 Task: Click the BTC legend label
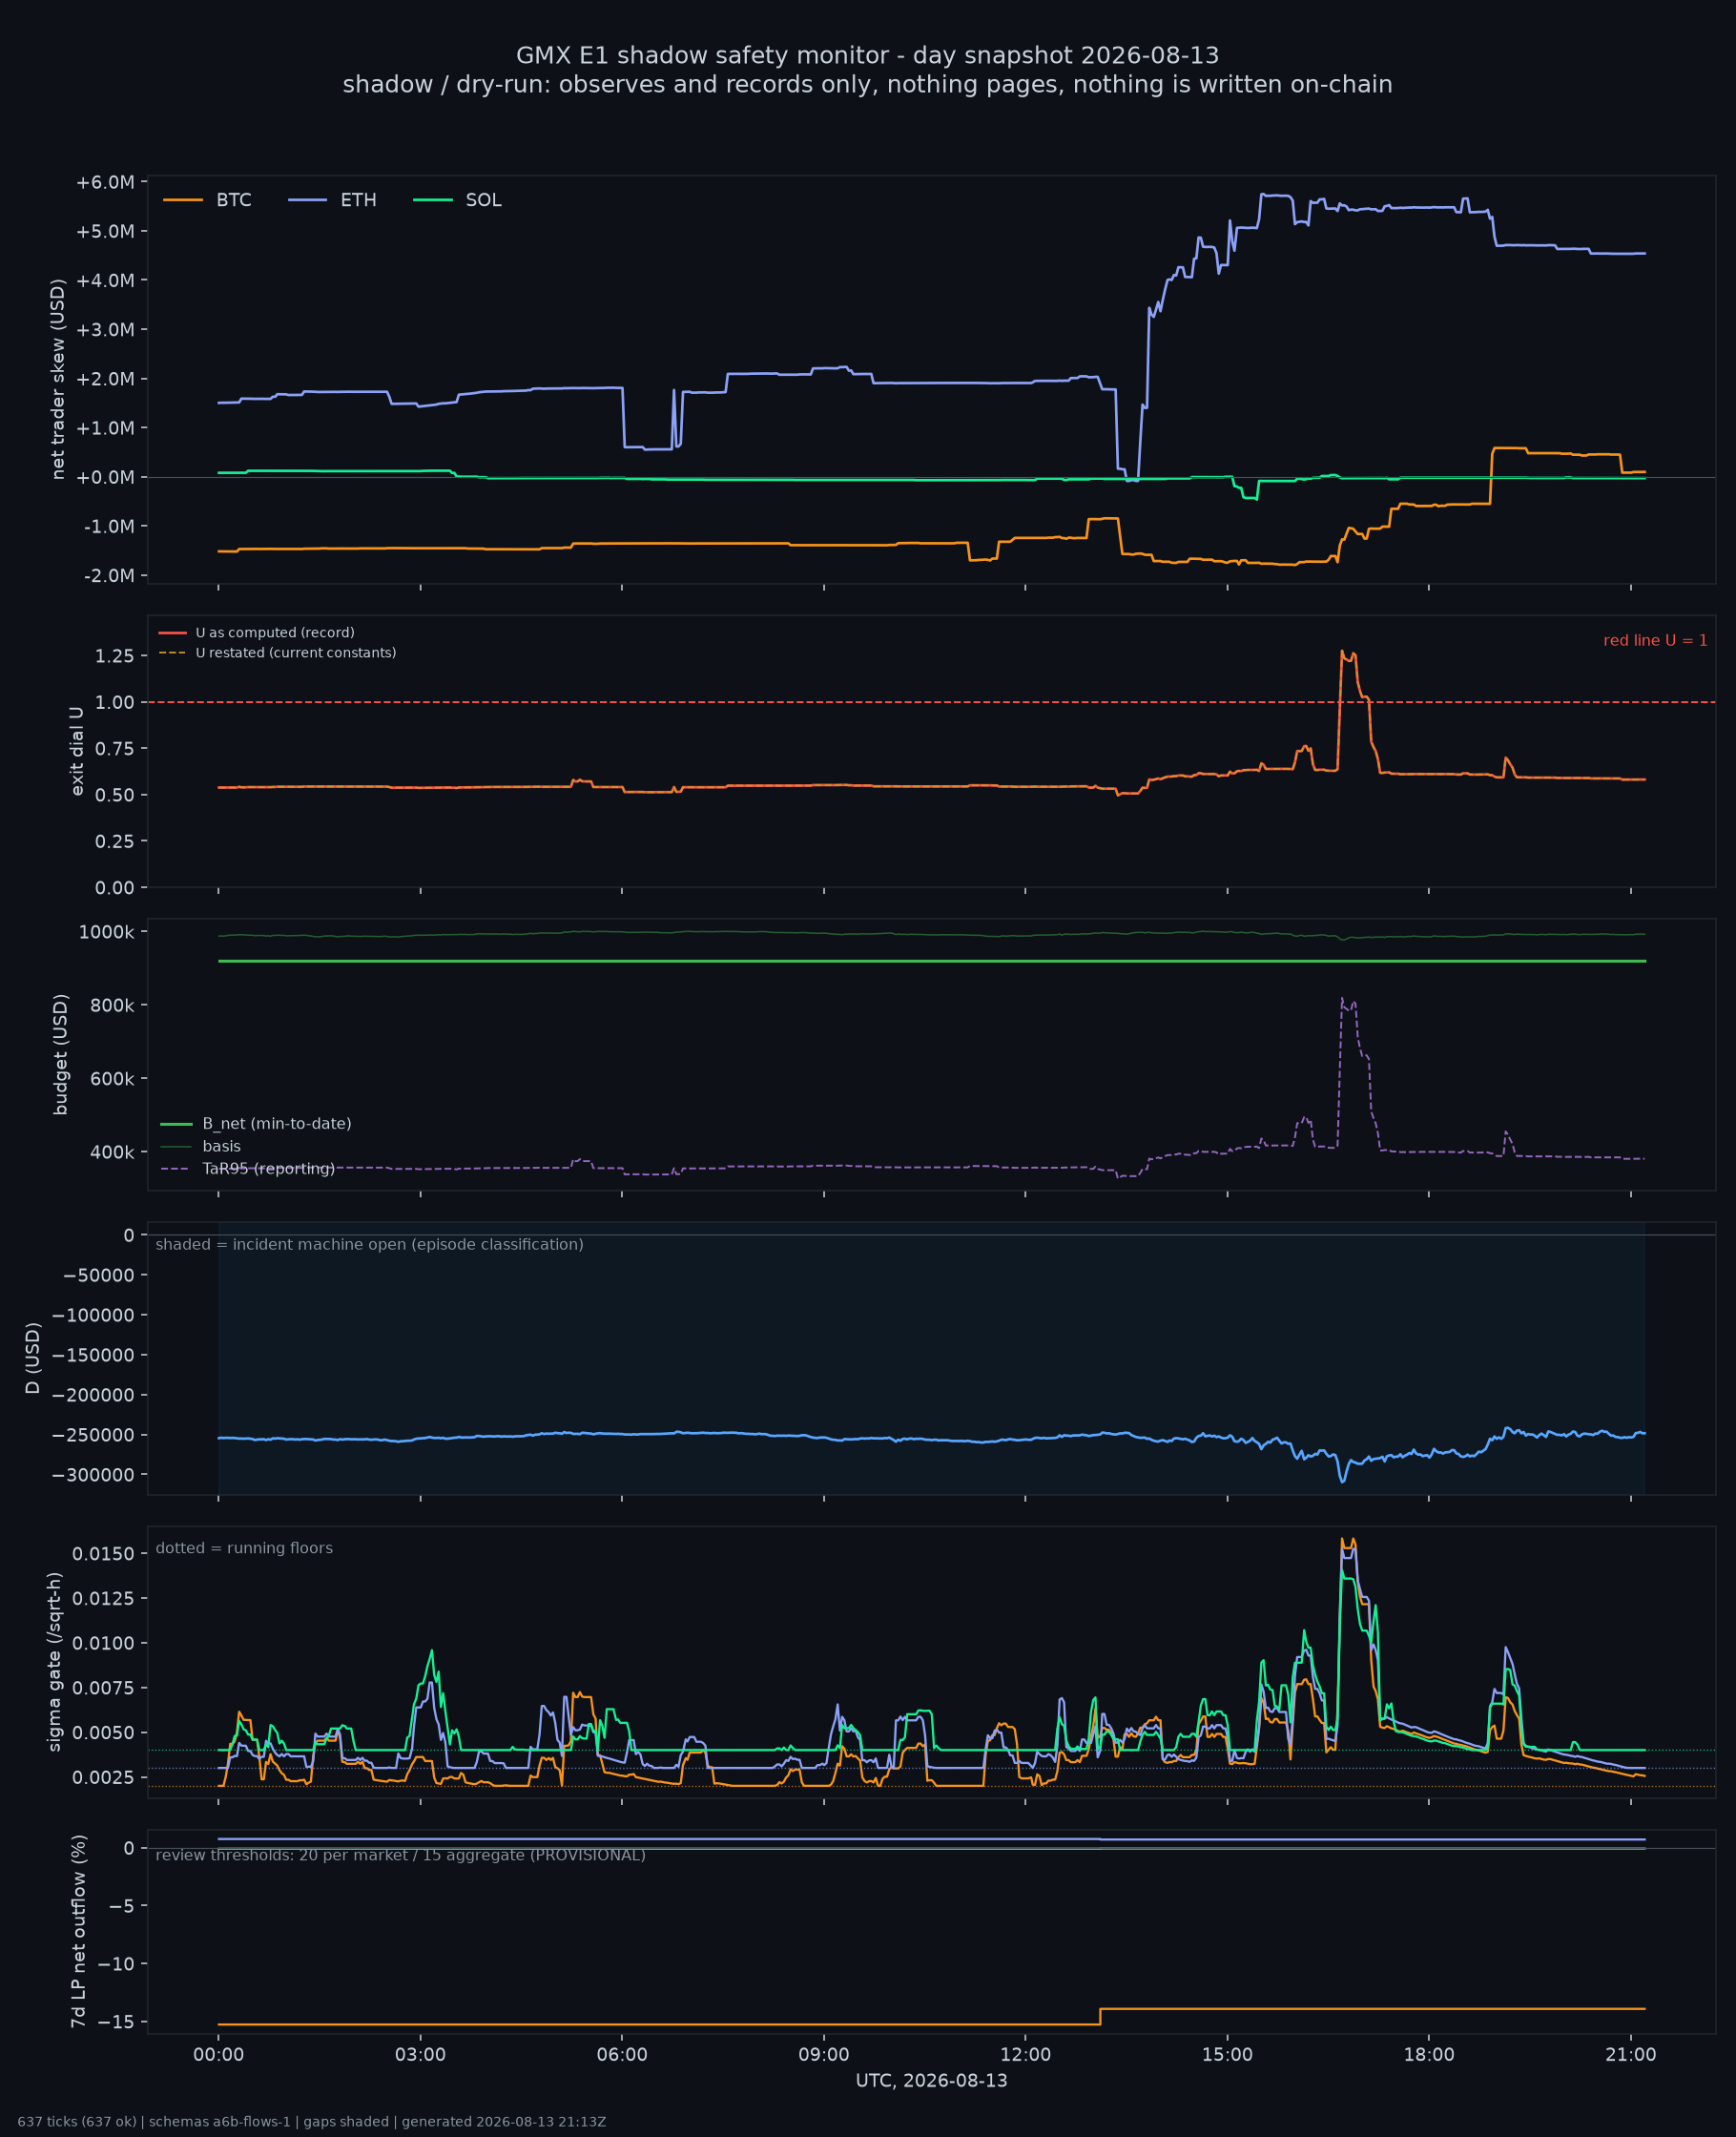(233, 200)
